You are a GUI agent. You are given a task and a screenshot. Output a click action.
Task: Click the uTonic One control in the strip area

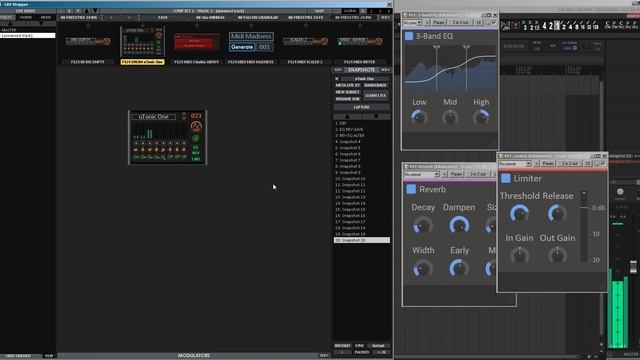[x=167, y=138]
